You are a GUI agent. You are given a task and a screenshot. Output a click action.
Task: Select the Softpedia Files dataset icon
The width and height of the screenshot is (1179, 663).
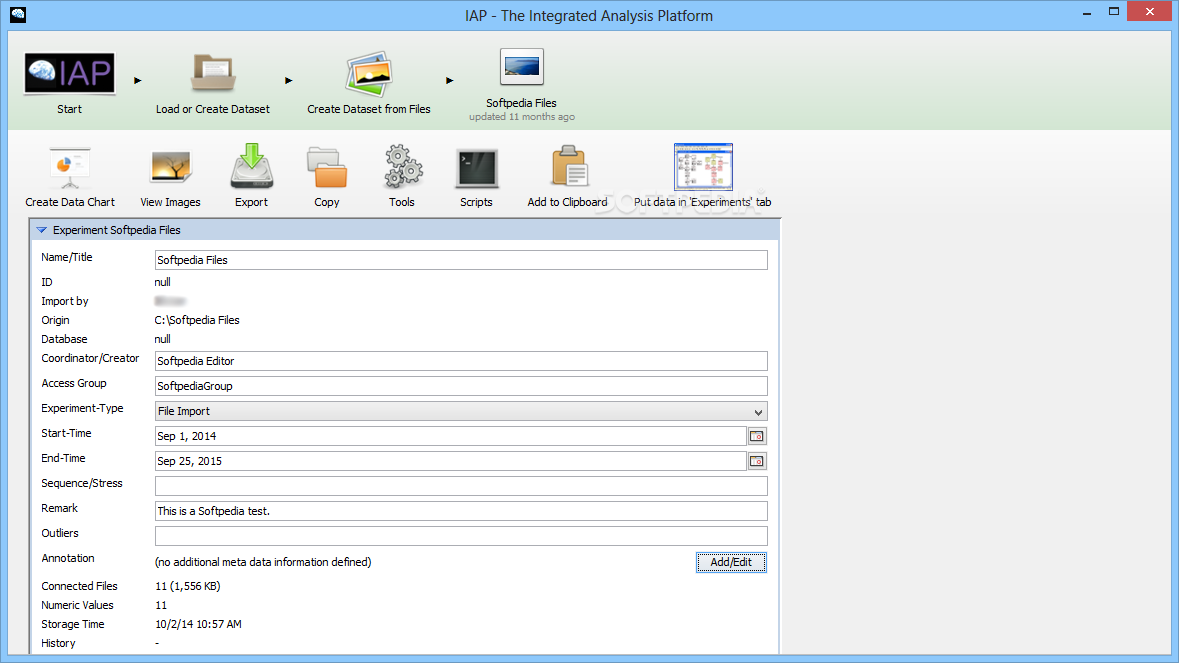[x=521, y=68]
